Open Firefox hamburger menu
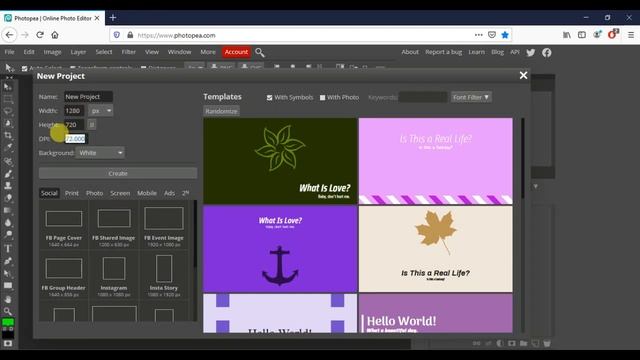This screenshot has width=640, height=360. (x=631, y=35)
